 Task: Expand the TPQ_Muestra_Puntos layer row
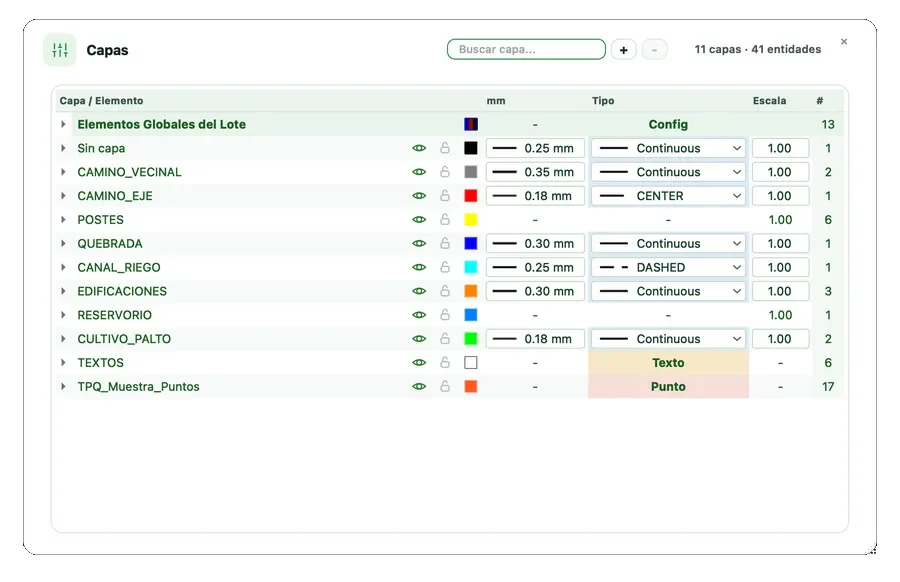click(63, 386)
